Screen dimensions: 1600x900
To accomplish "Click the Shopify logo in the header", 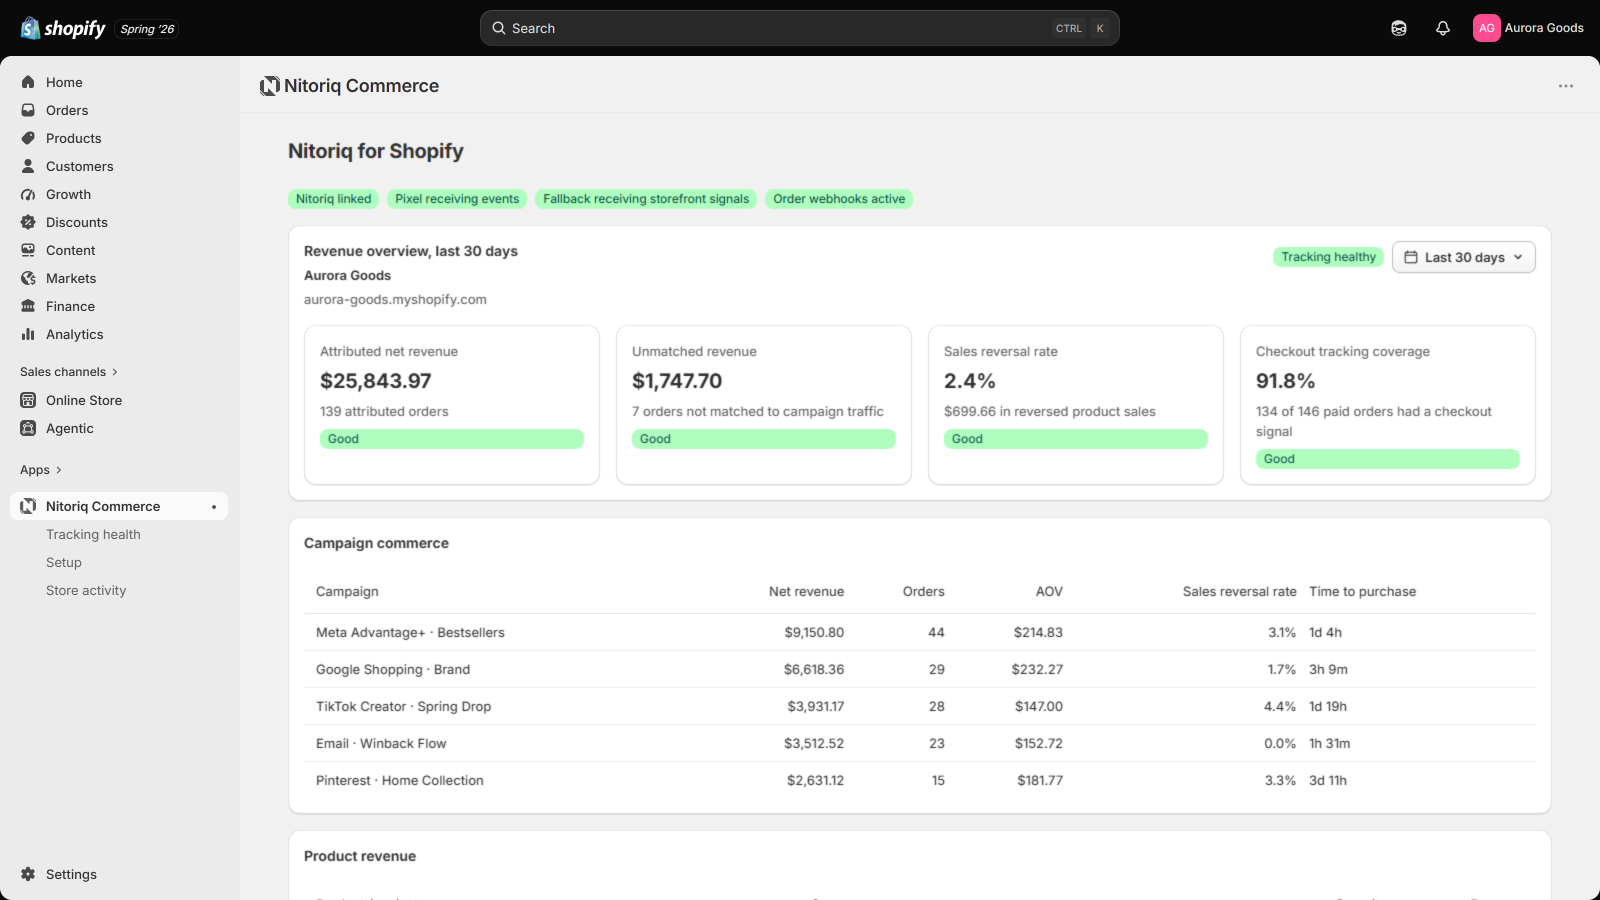I will [63, 28].
